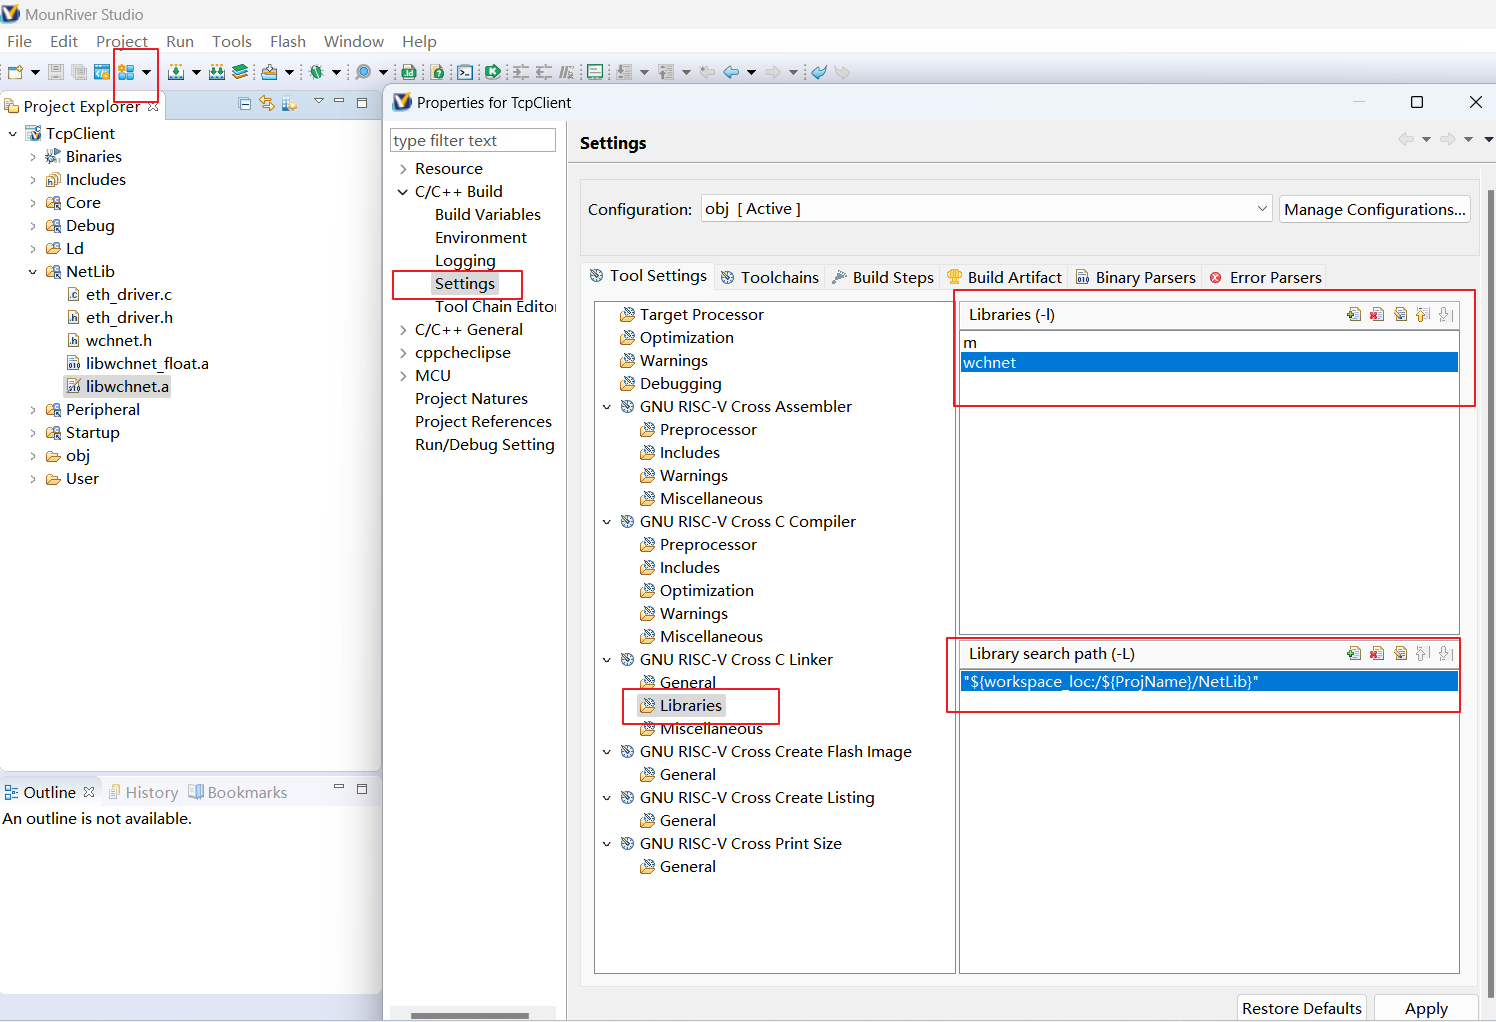Image resolution: width=1496 pixels, height=1022 pixels.
Task: Click the Save All toolbar icon
Action: pos(79,72)
